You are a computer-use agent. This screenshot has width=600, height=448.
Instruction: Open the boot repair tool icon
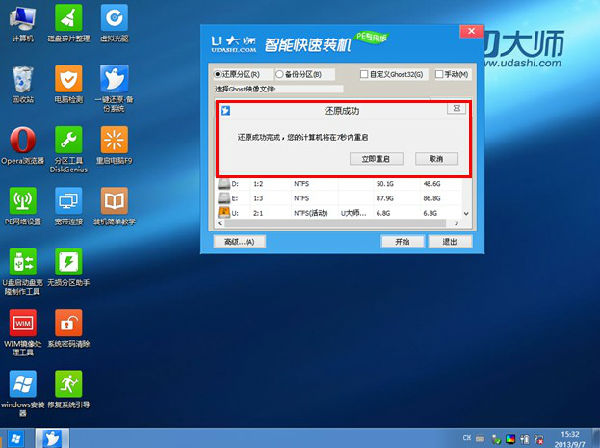69,387
